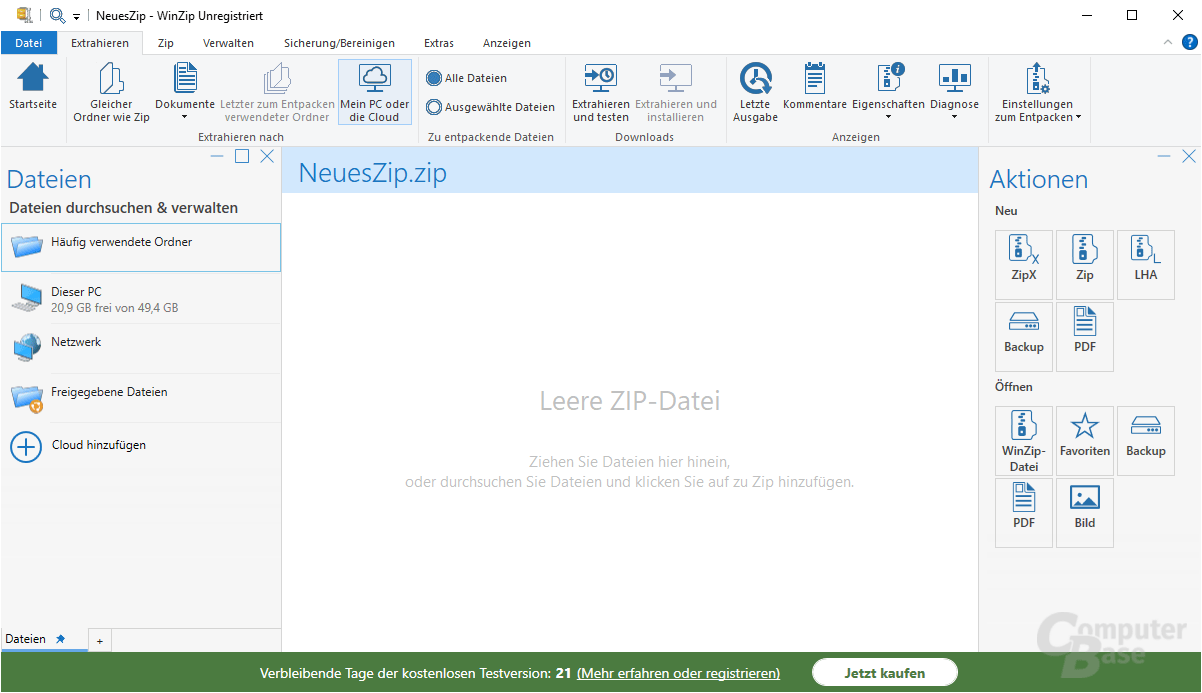Viewport: 1202px width, 693px height.
Task: Toggle Mein PC oder die Cloud extraction
Action: (x=374, y=92)
